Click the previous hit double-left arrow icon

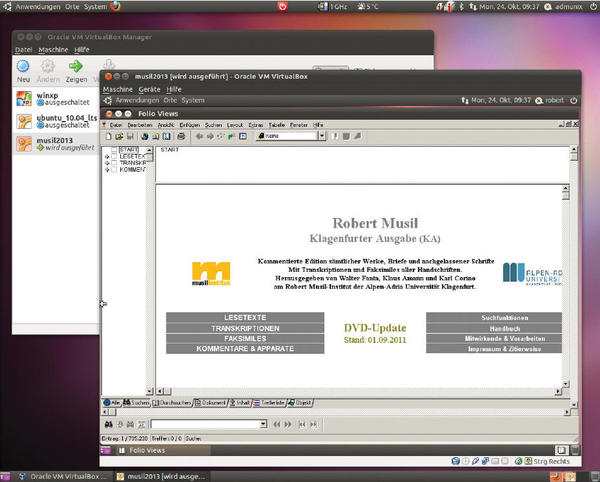(x=277, y=424)
